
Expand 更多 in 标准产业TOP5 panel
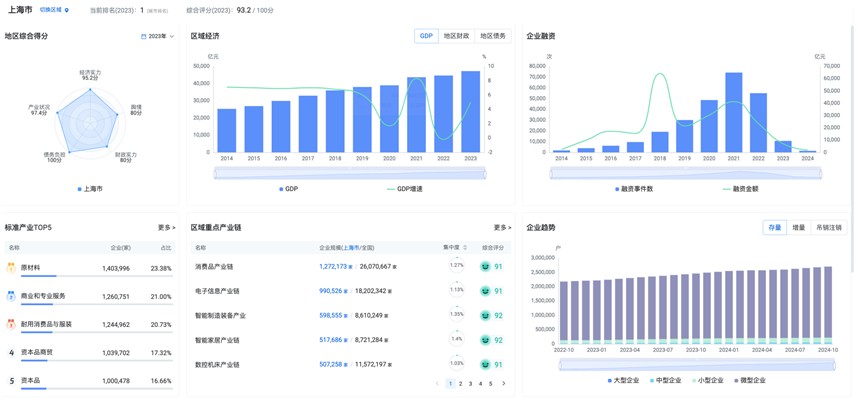(166, 227)
